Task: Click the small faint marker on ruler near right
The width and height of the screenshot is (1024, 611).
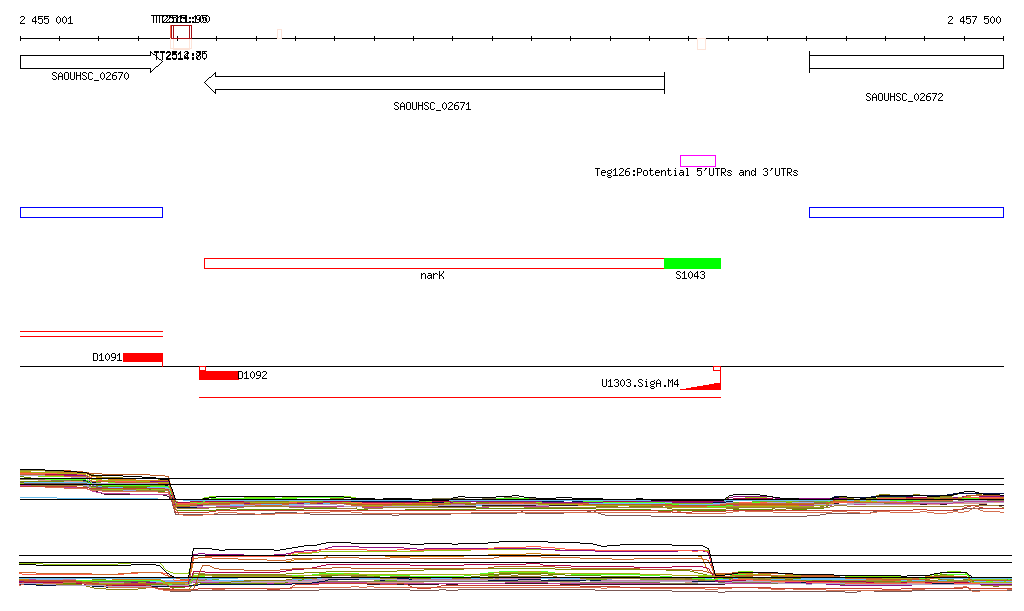Action: point(701,44)
